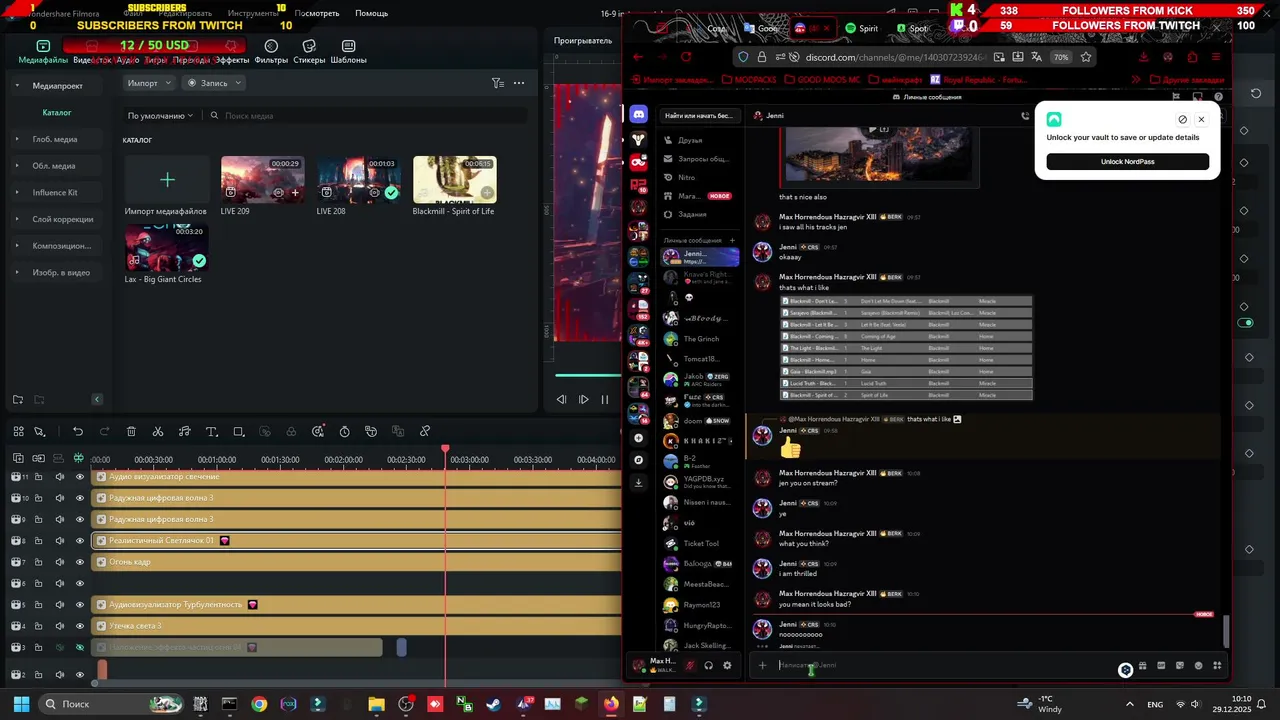Click the Windows Start button
Viewport: 1280px width, 720px height.
(x=21, y=704)
